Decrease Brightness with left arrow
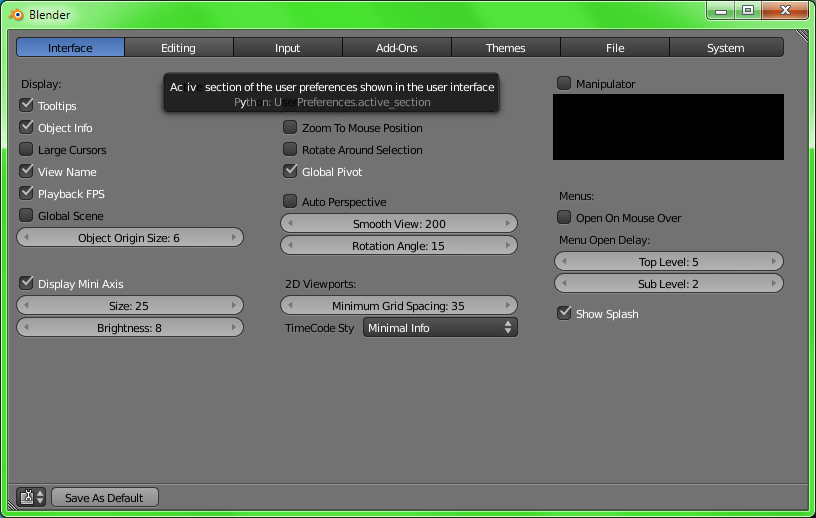 click(x=26, y=327)
